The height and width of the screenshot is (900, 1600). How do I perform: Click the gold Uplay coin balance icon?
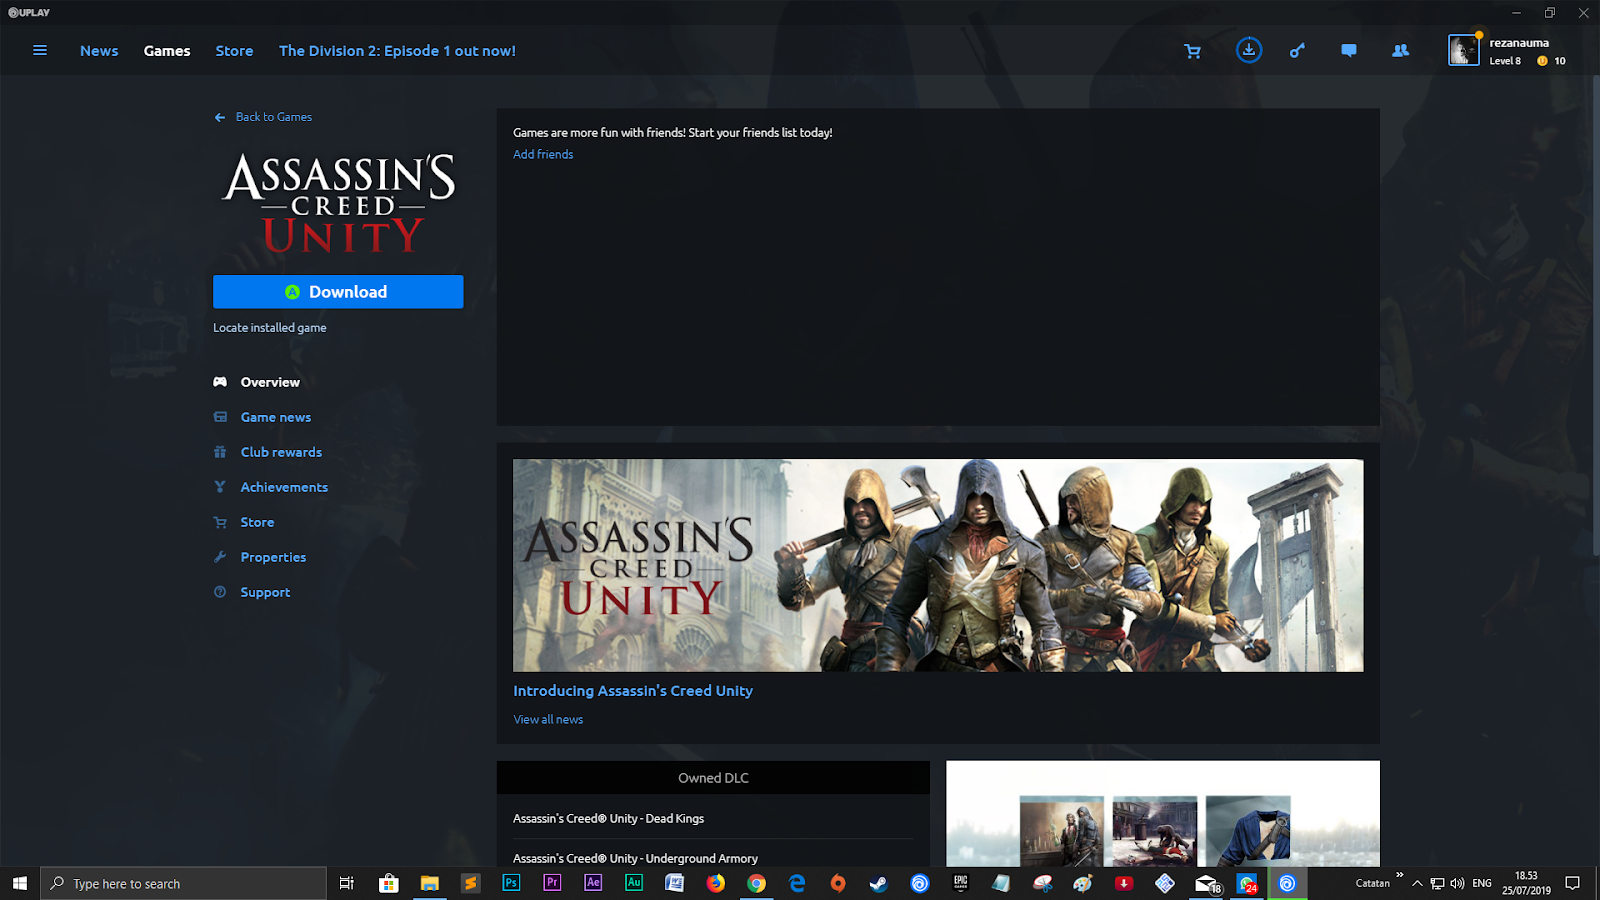tap(1542, 61)
